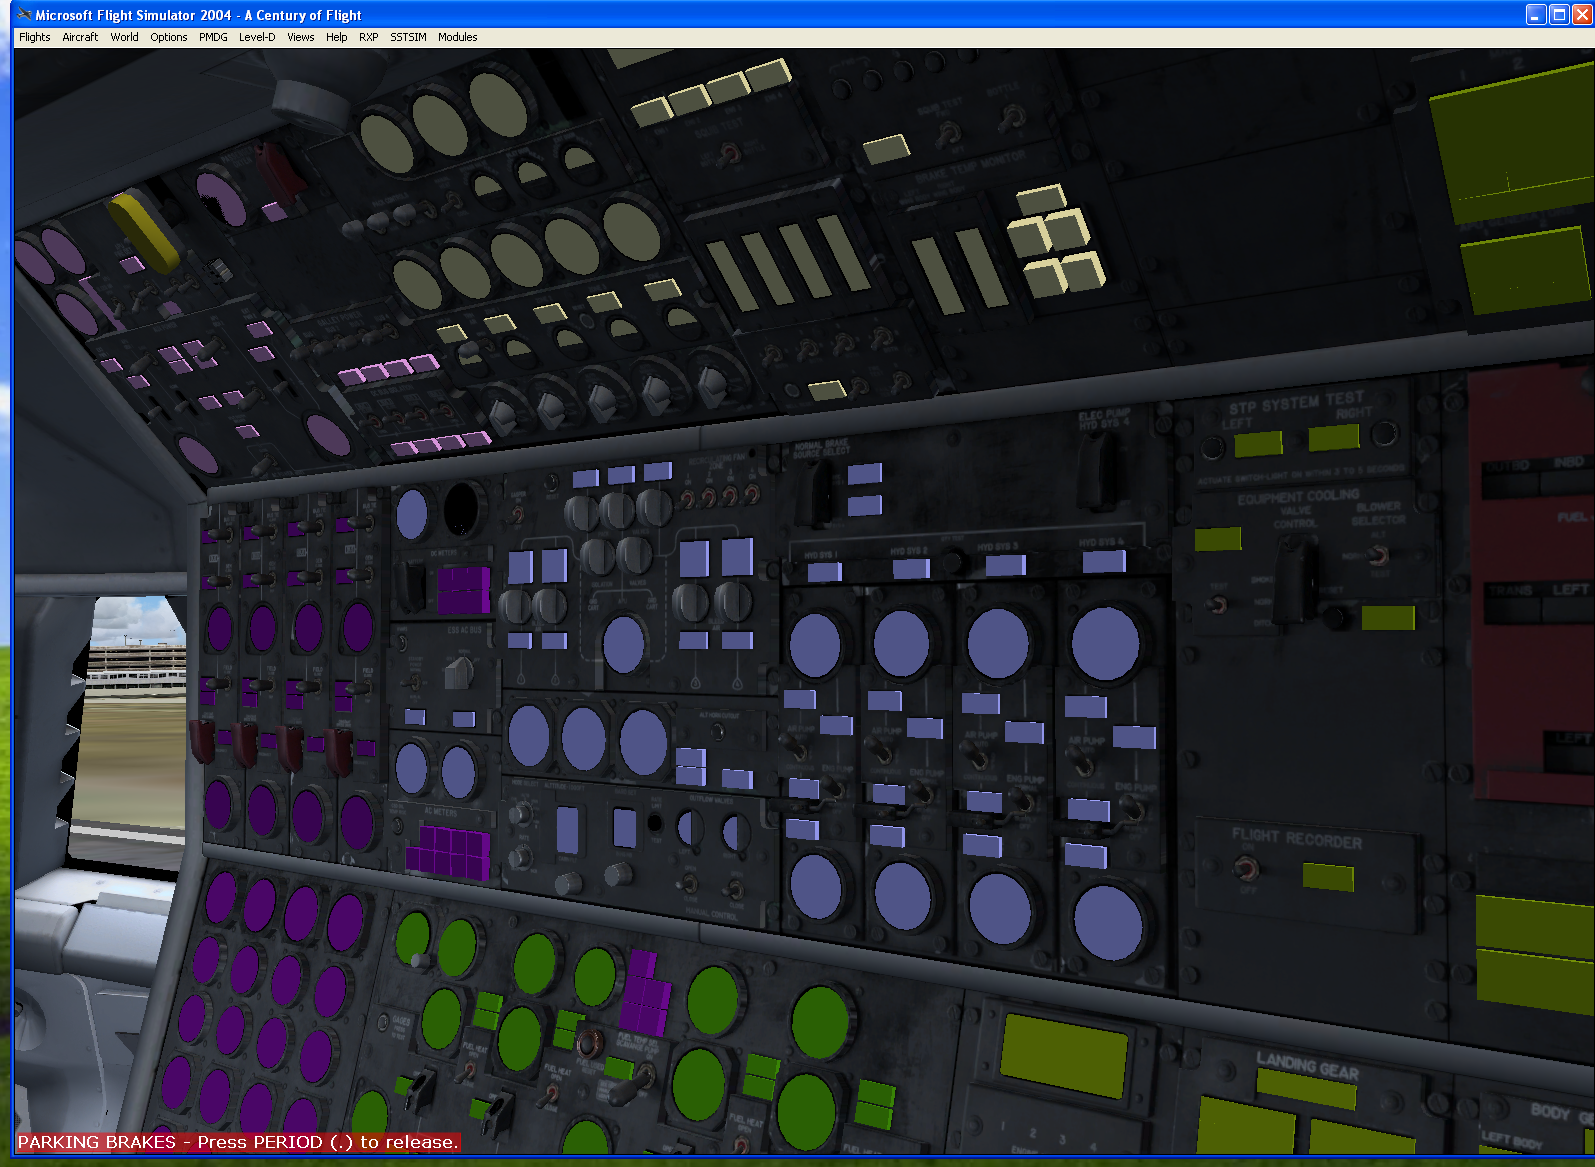
Task: Push the SYS TEST button between HYD SYS lights
Action: pos(953,562)
